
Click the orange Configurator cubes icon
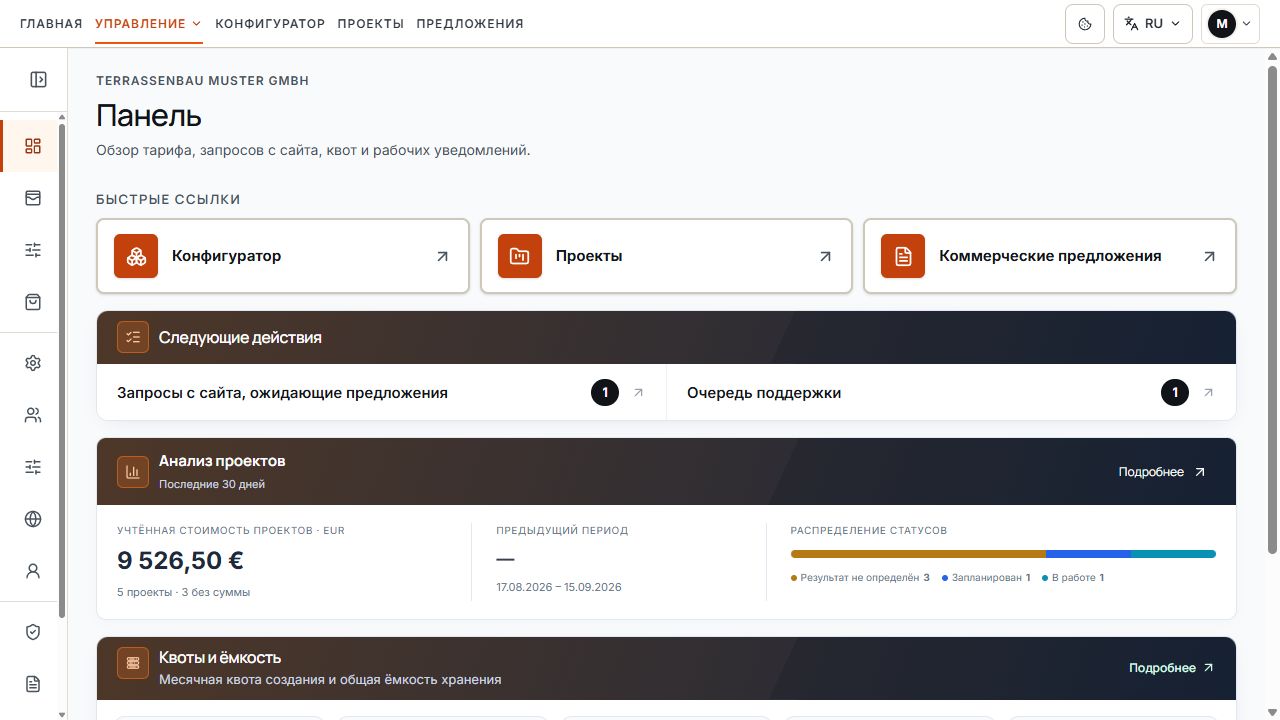[136, 256]
